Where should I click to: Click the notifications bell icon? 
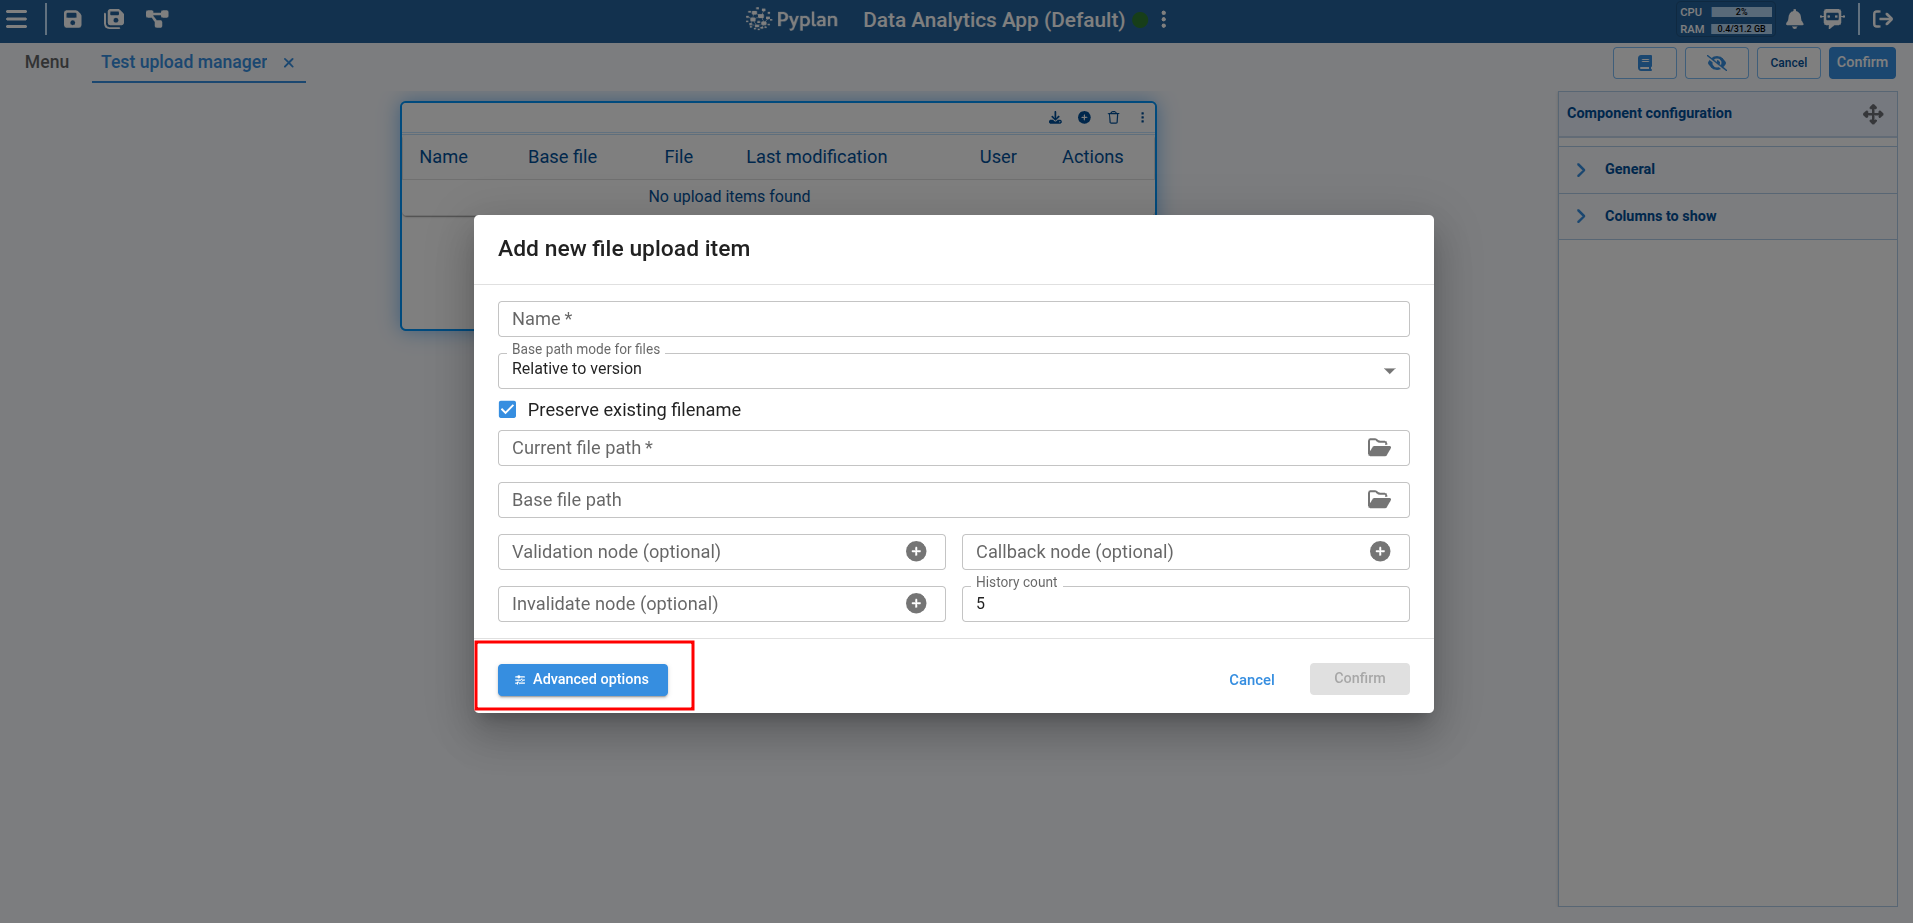[1795, 19]
